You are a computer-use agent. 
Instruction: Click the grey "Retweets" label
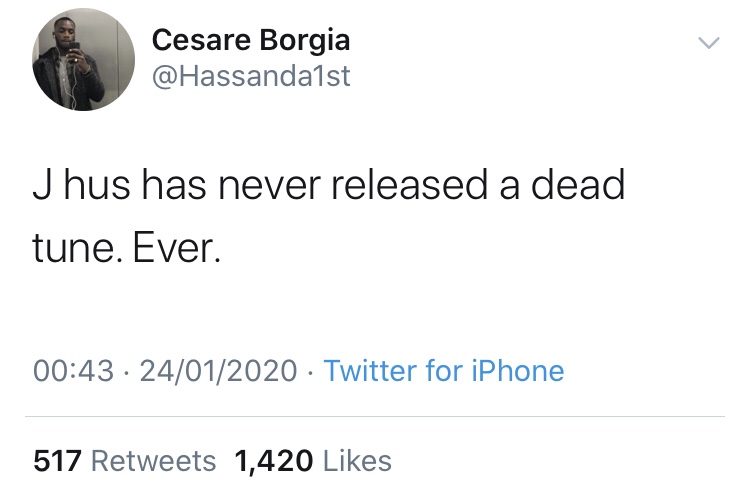point(153,461)
